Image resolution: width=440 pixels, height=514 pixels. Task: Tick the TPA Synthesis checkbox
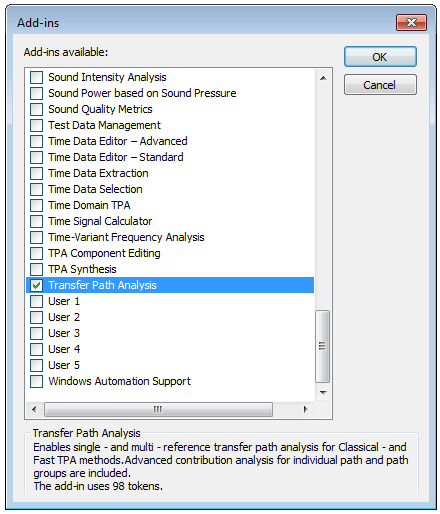36,269
